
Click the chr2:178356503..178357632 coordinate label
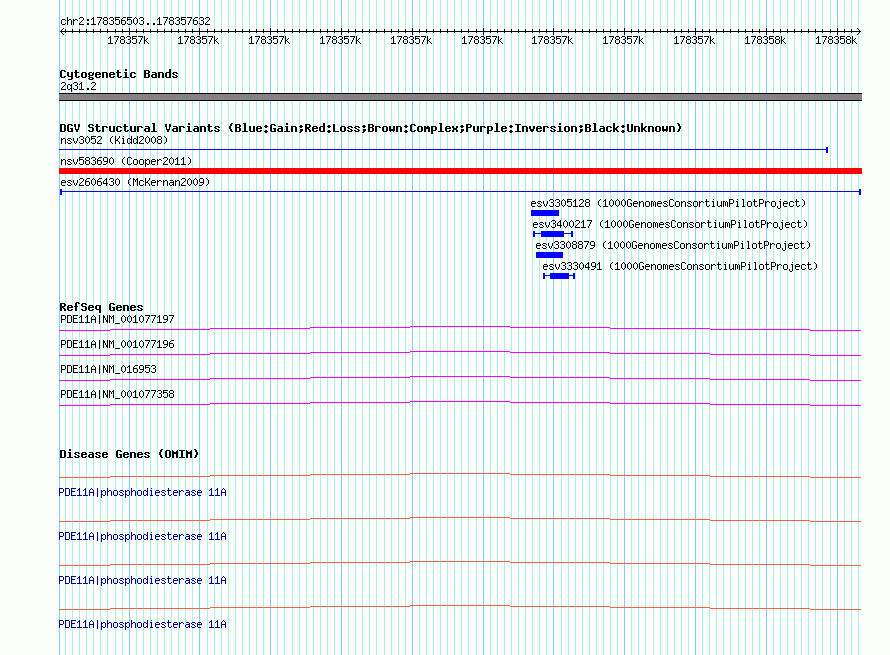(135, 21)
